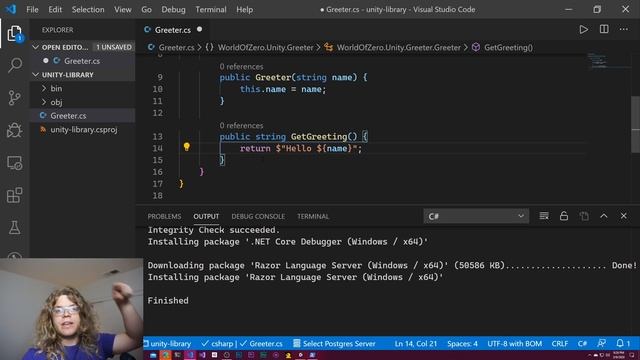Select Greeter.cs under Open Editors

click(82, 61)
